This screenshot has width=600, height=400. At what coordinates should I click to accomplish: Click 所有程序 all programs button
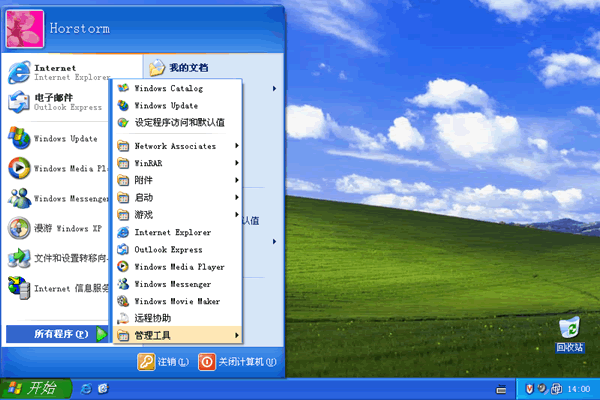(57, 334)
